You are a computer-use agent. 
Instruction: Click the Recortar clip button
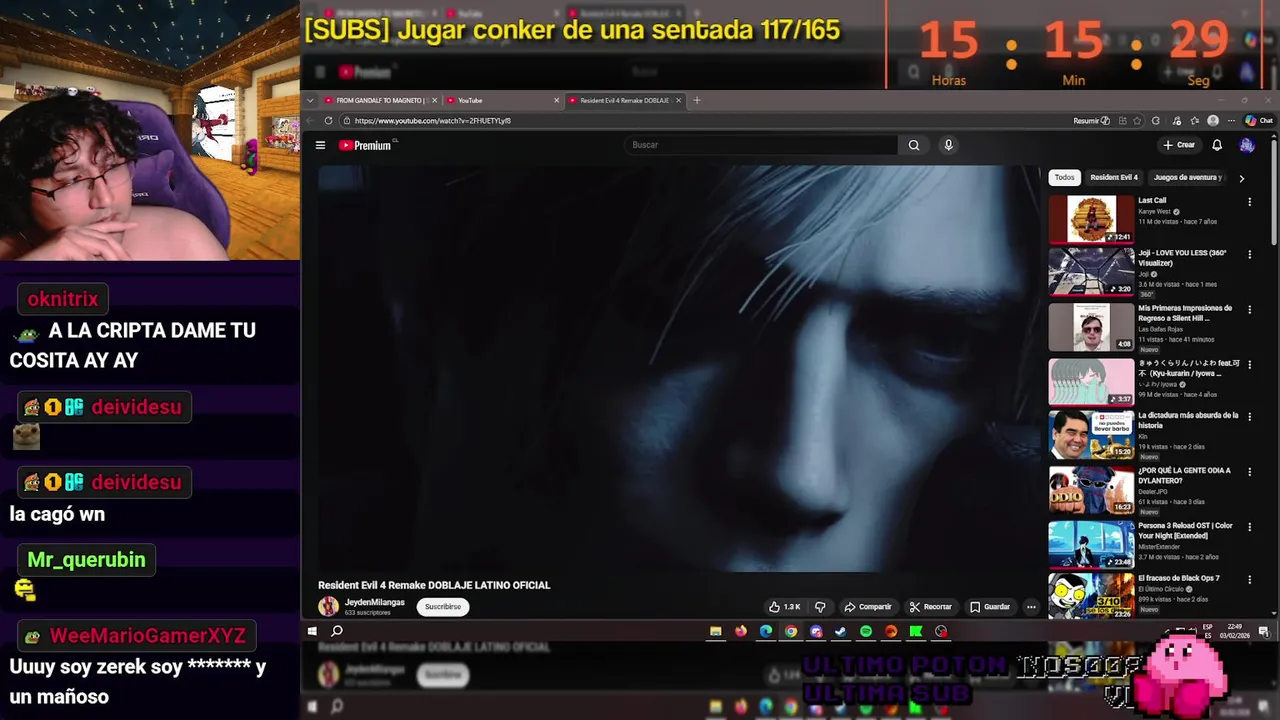point(931,607)
